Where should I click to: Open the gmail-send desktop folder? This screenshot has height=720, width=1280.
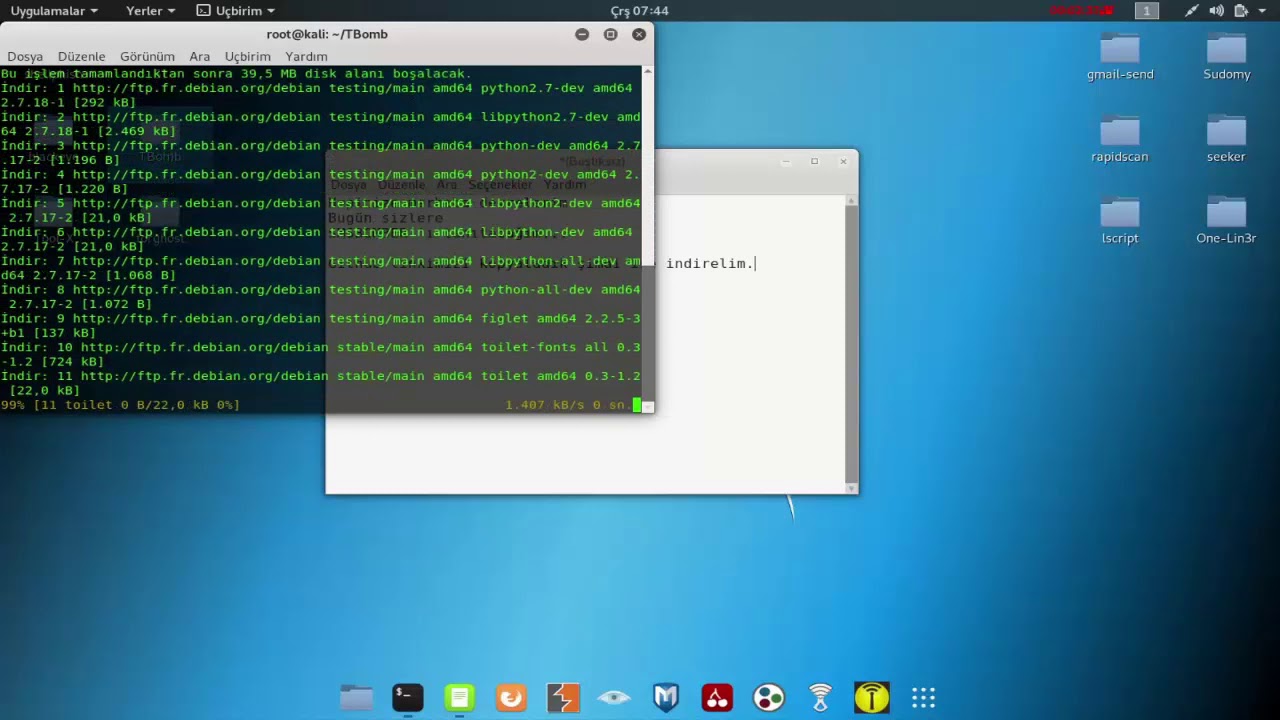click(x=1120, y=56)
